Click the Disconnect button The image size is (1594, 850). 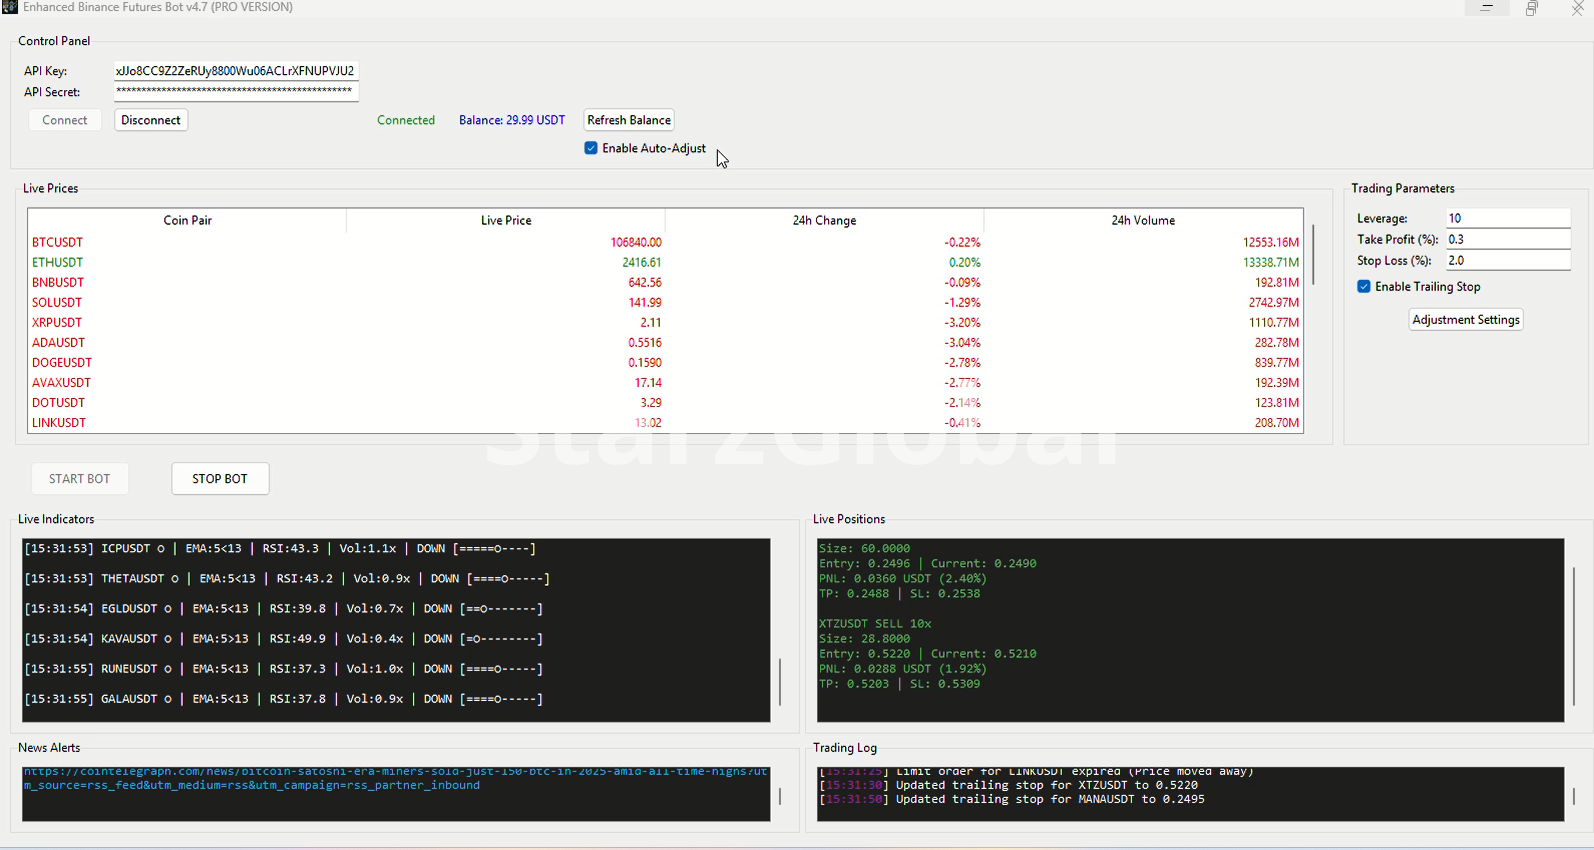coord(151,120)
